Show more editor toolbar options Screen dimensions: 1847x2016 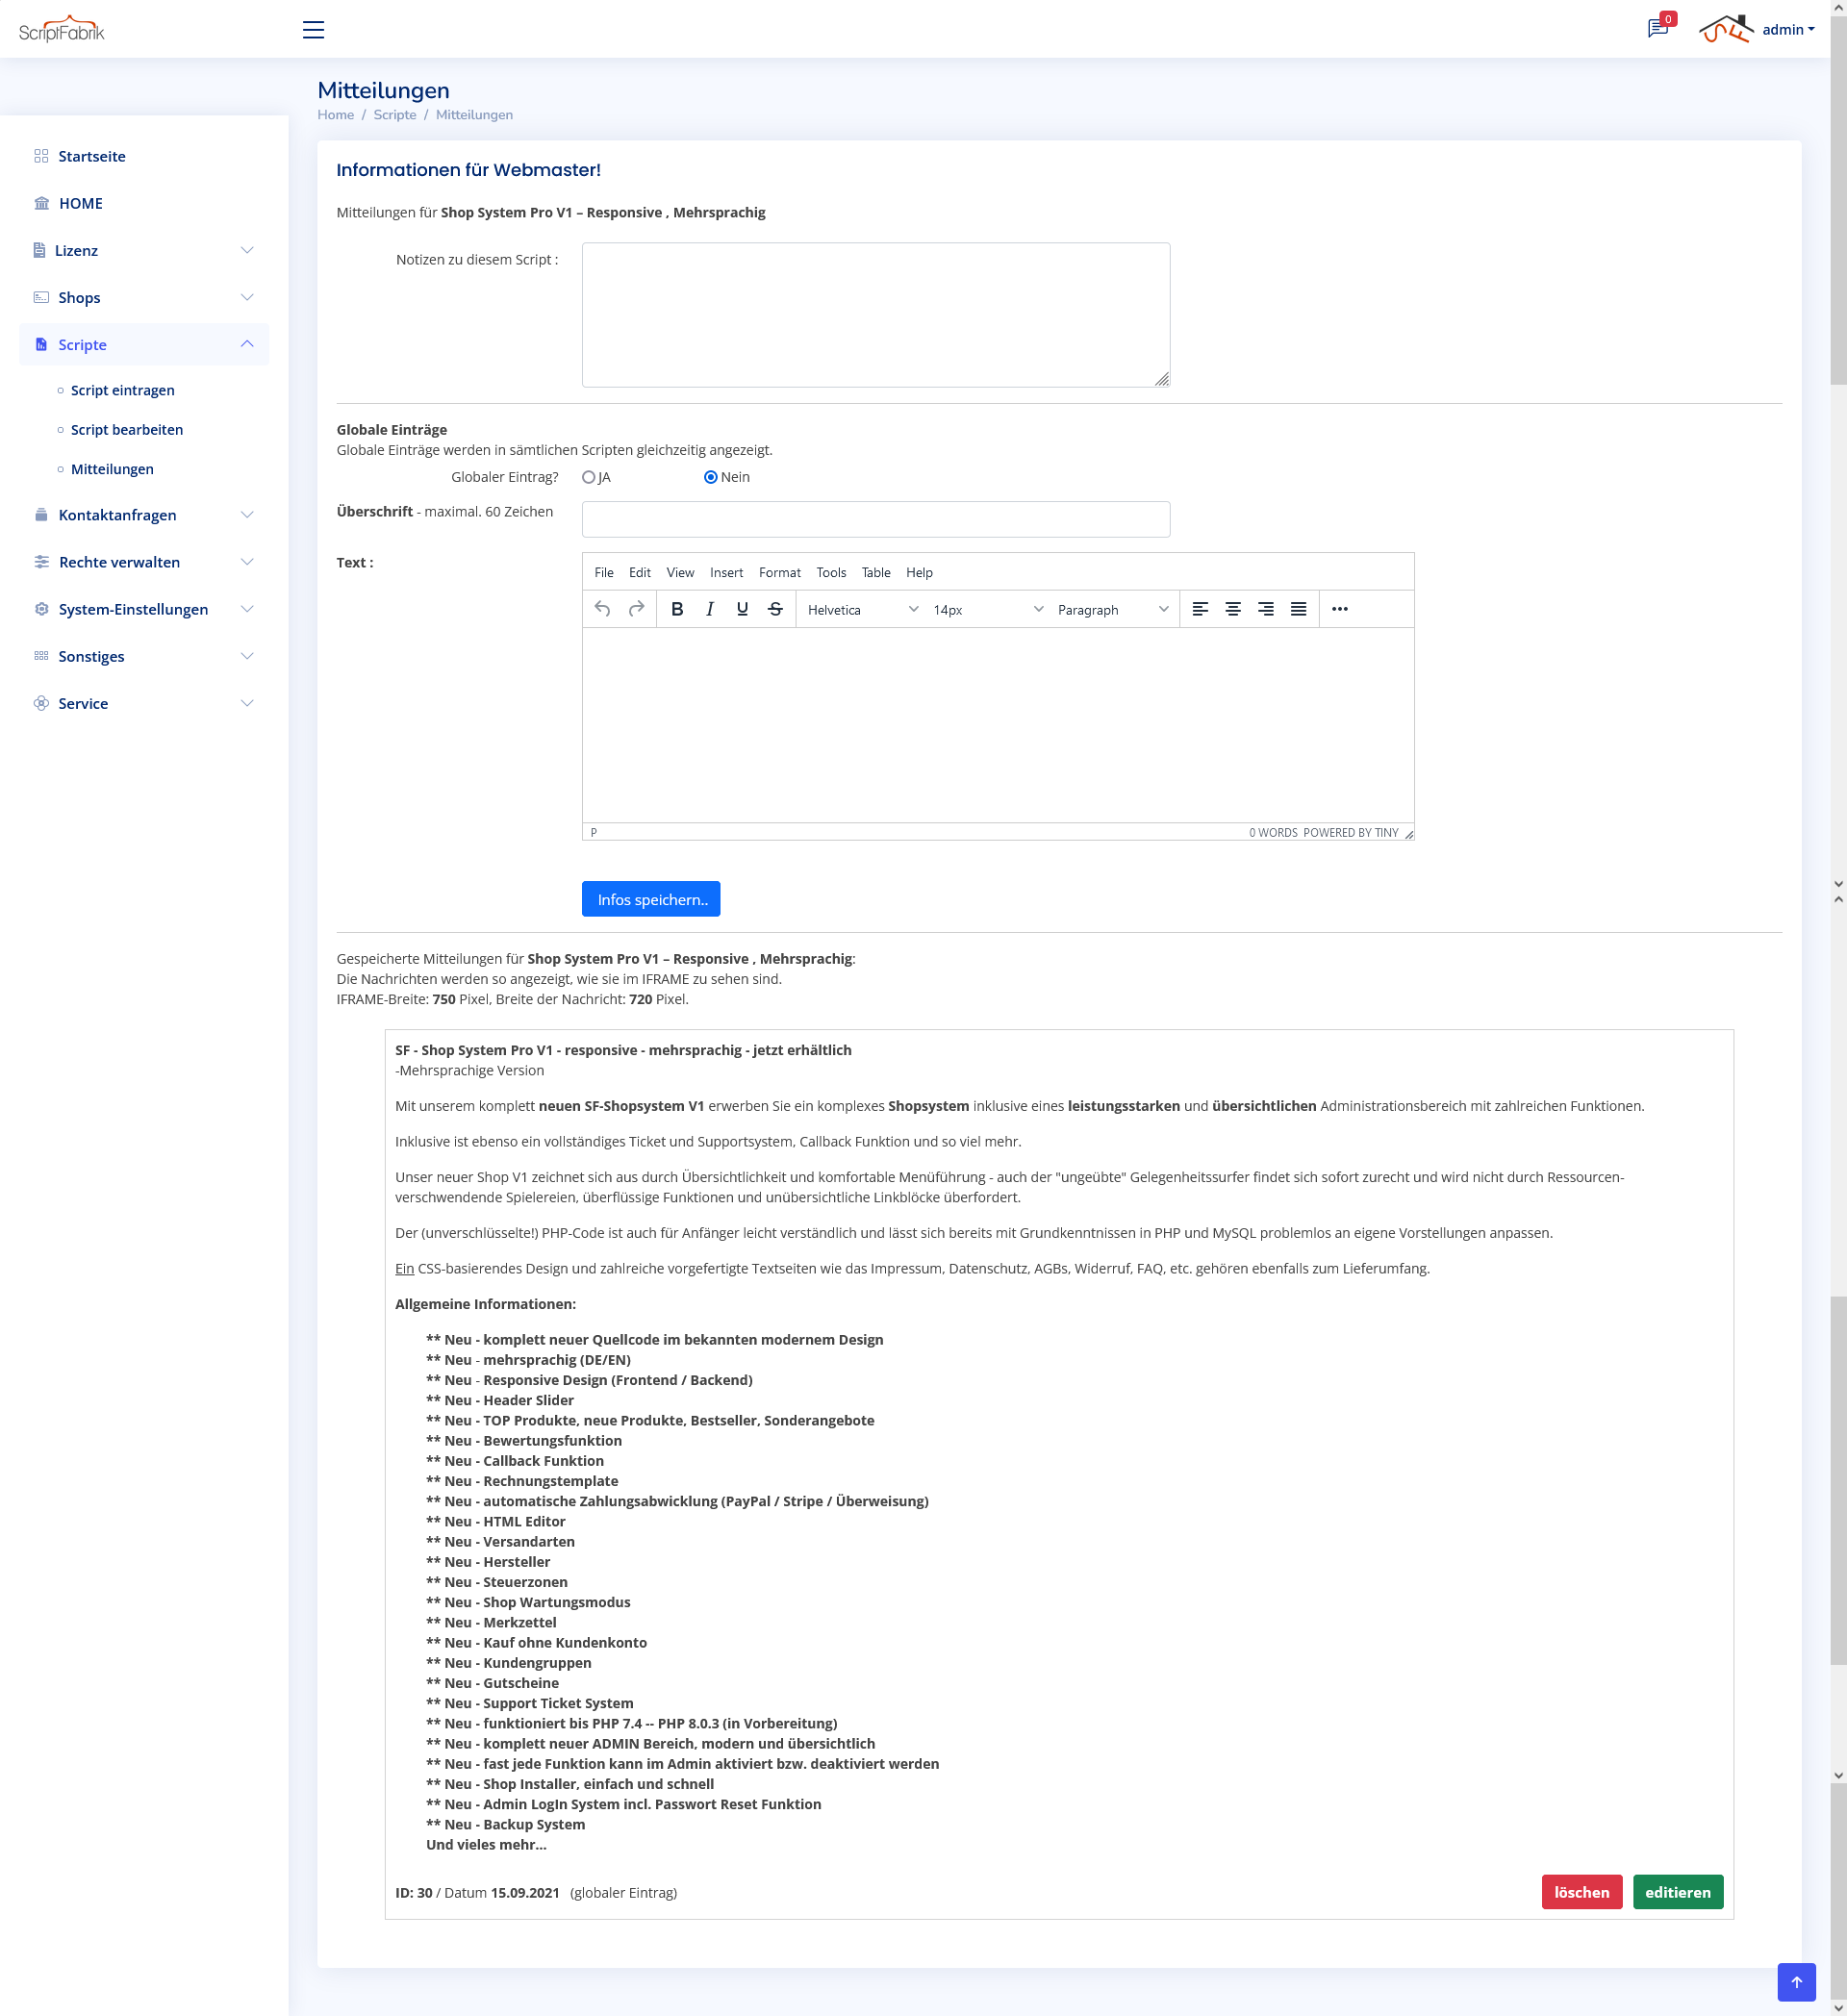pyautogui.click(x=1340, y=609)
